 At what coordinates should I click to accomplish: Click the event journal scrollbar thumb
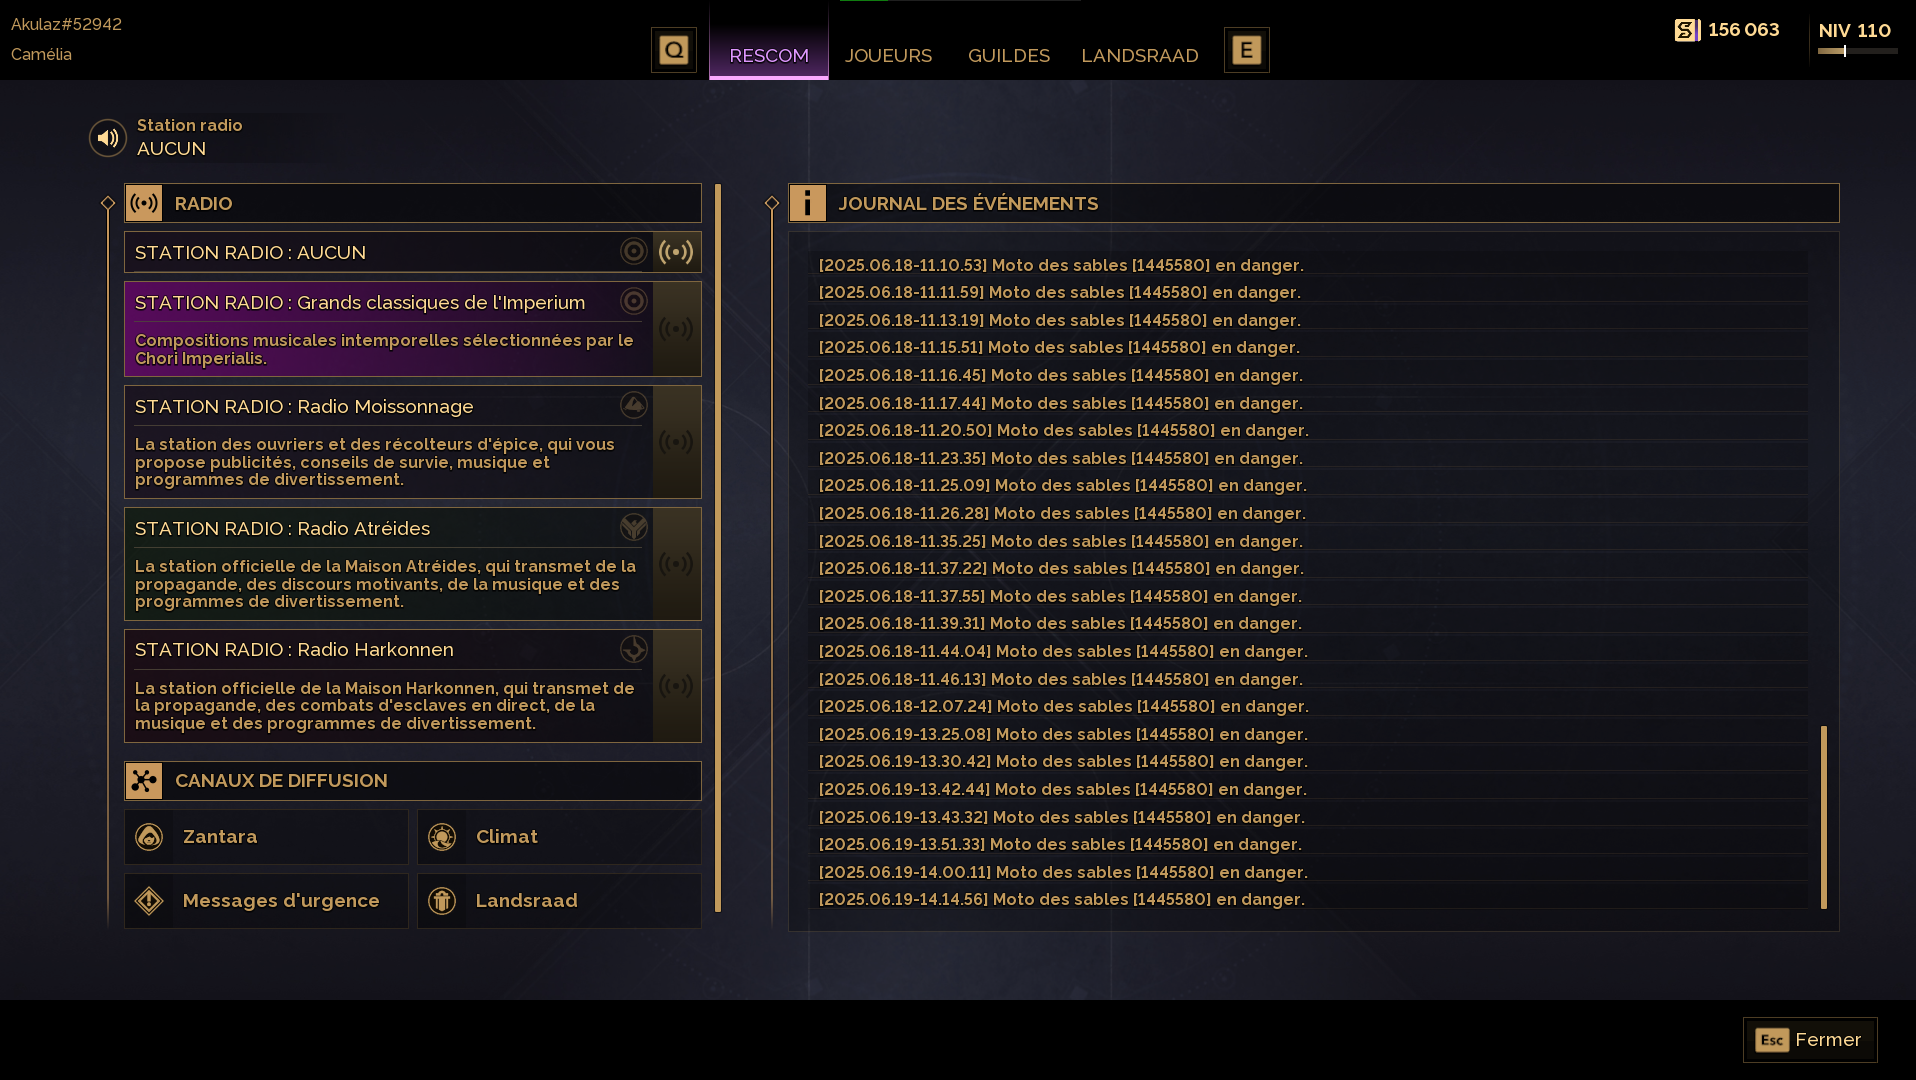point(1824,817)
